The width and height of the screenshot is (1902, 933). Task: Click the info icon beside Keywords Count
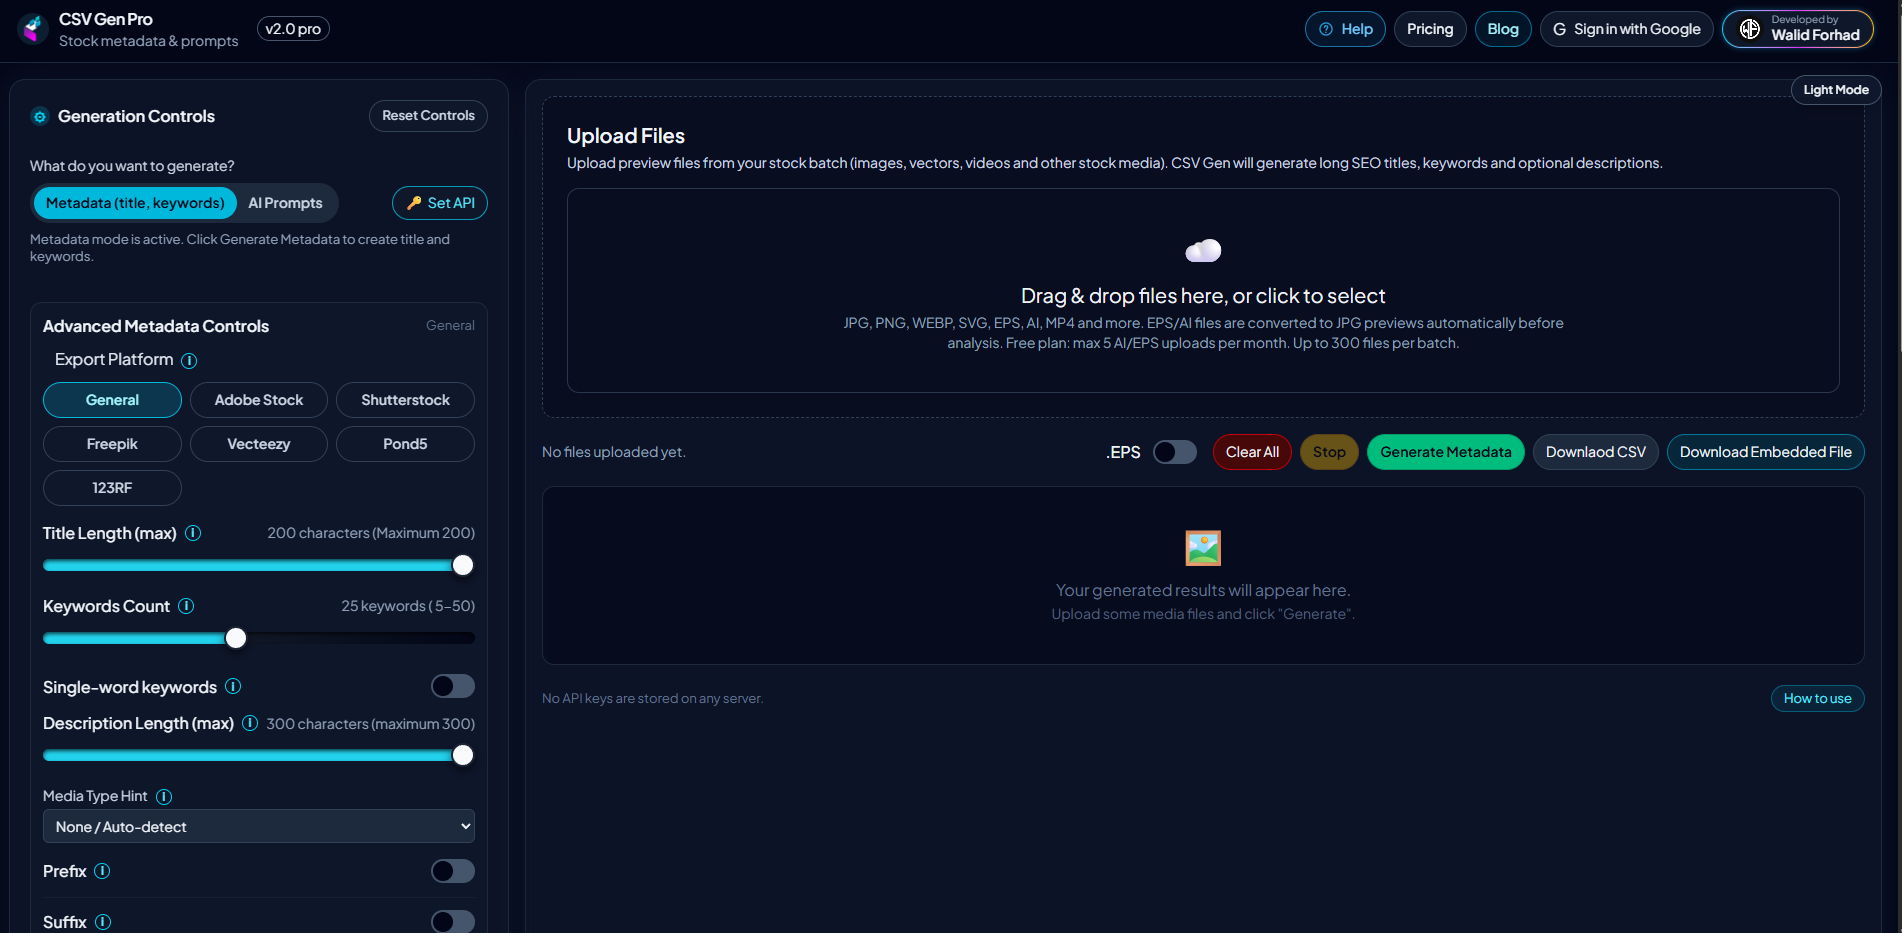[186, 606]
